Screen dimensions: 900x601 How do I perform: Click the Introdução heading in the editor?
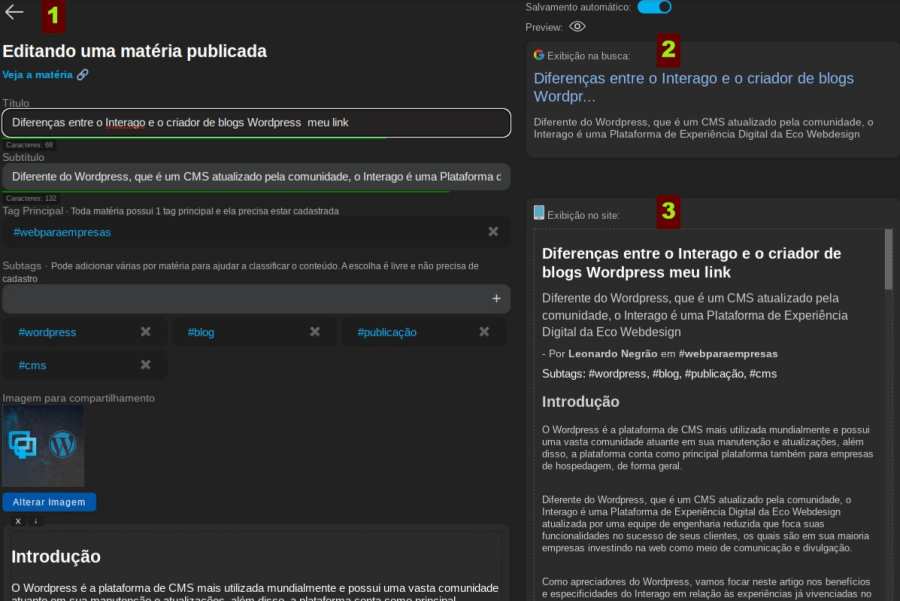56,556
